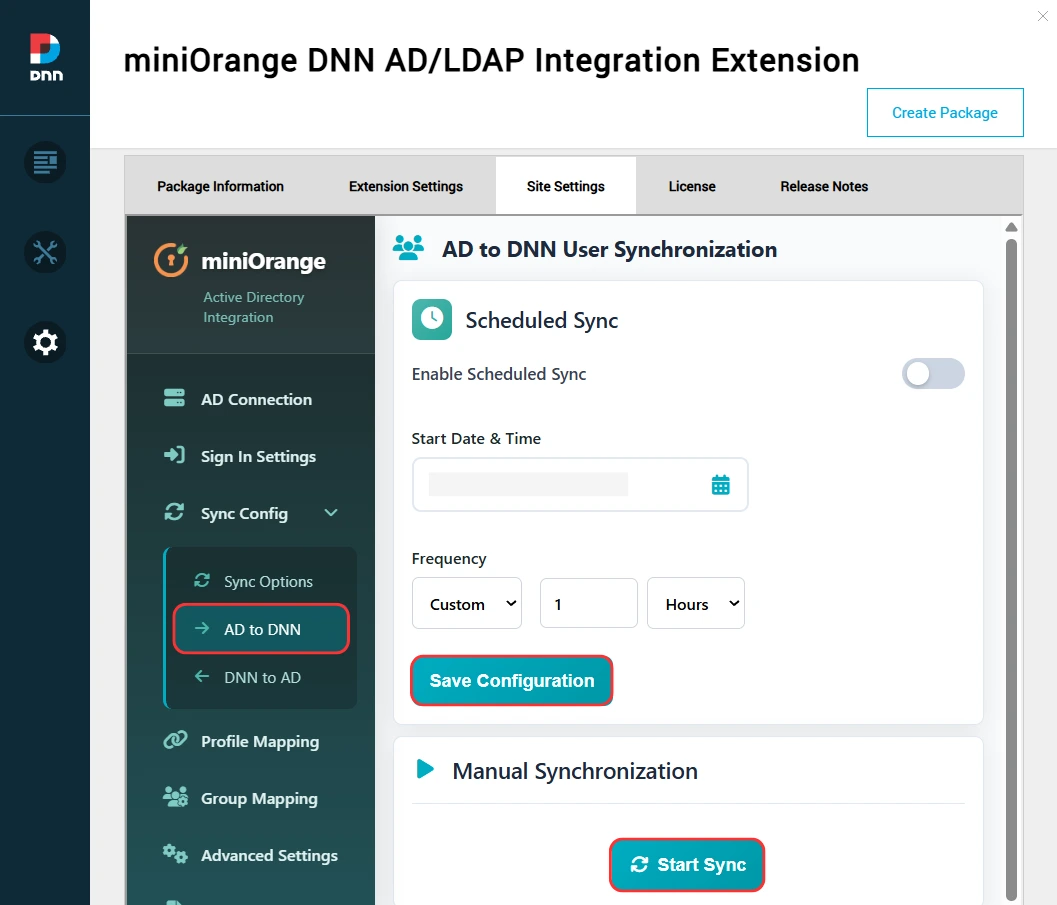1057x905 pixels.
Task: Open the Hours unit dropdown
Action: [696, 603]
